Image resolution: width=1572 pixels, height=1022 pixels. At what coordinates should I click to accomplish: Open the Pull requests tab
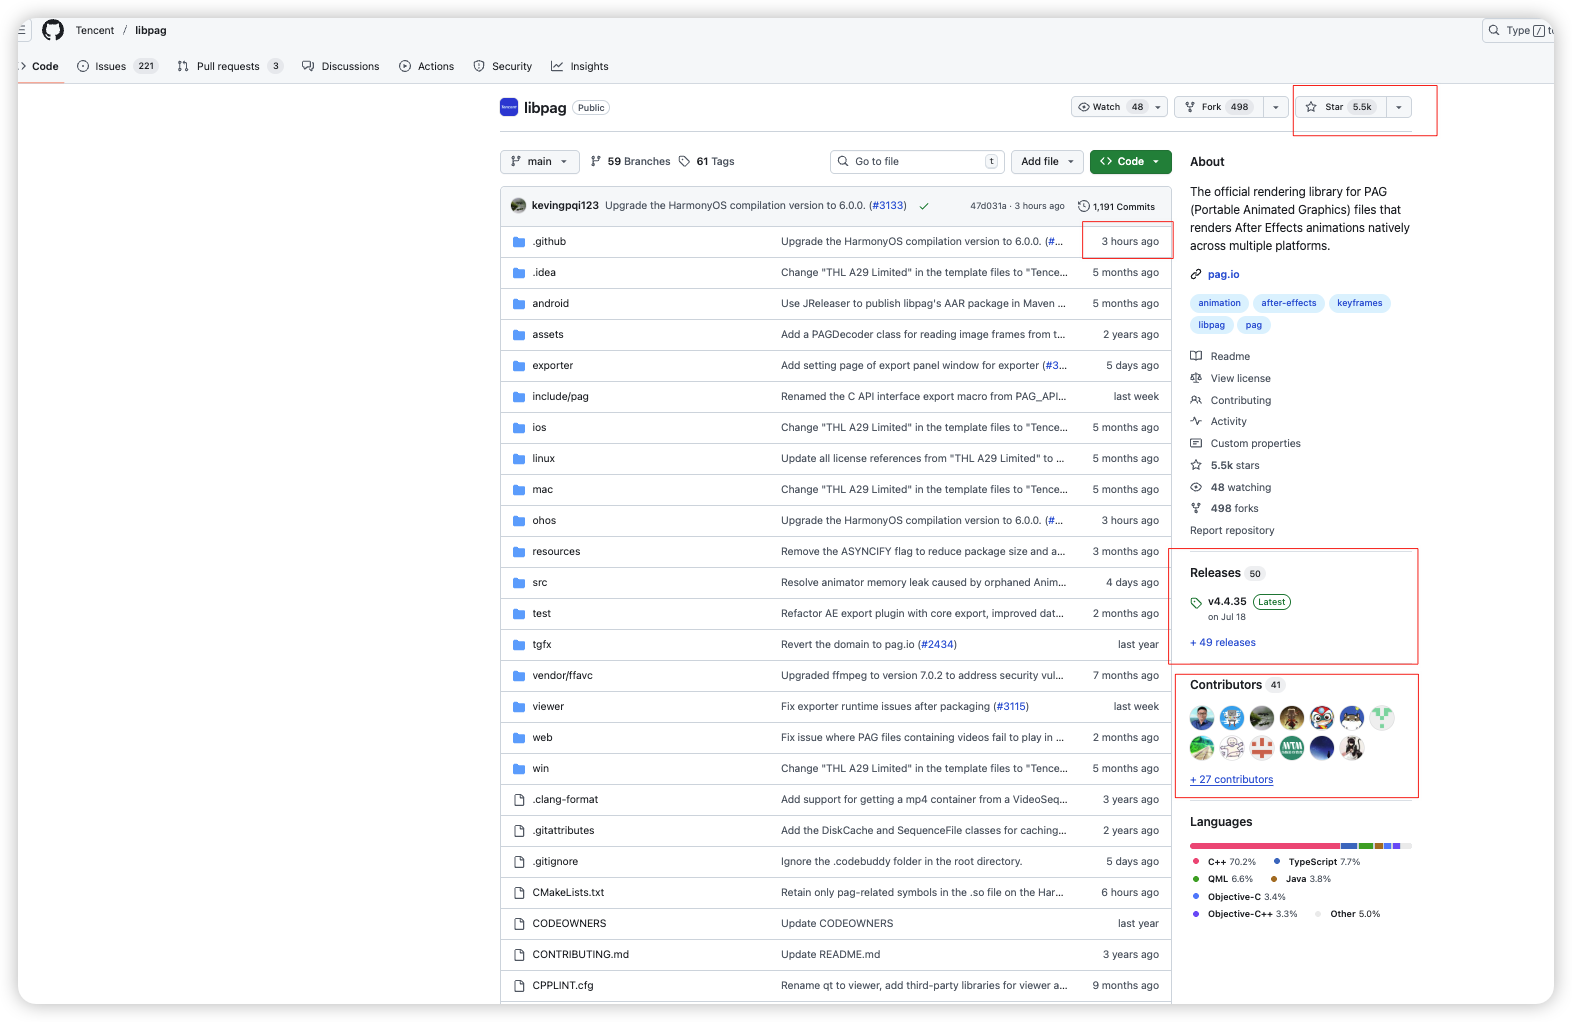pyautogui.click(x=230, y=66)
